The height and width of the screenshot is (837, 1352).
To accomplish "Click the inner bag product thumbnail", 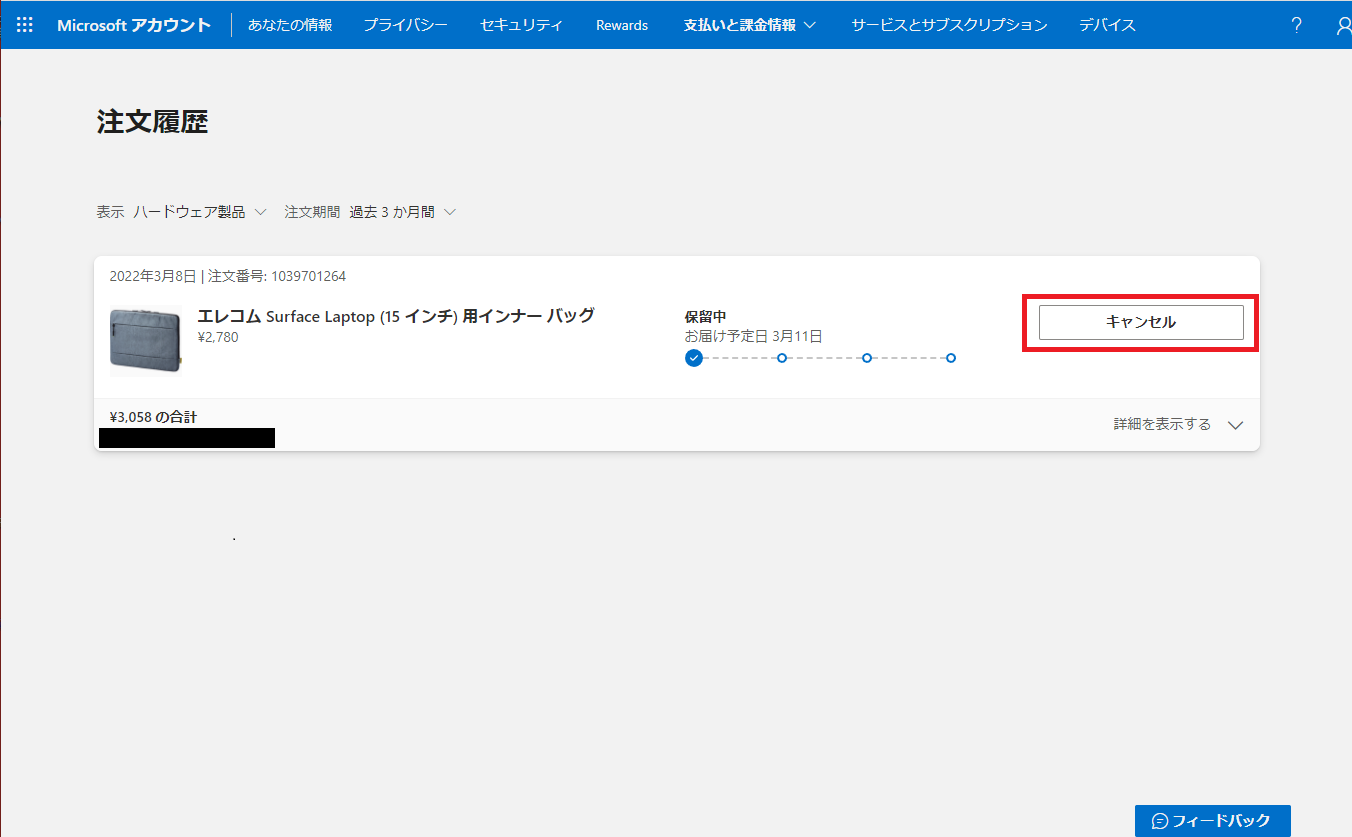I will (146, 340).
